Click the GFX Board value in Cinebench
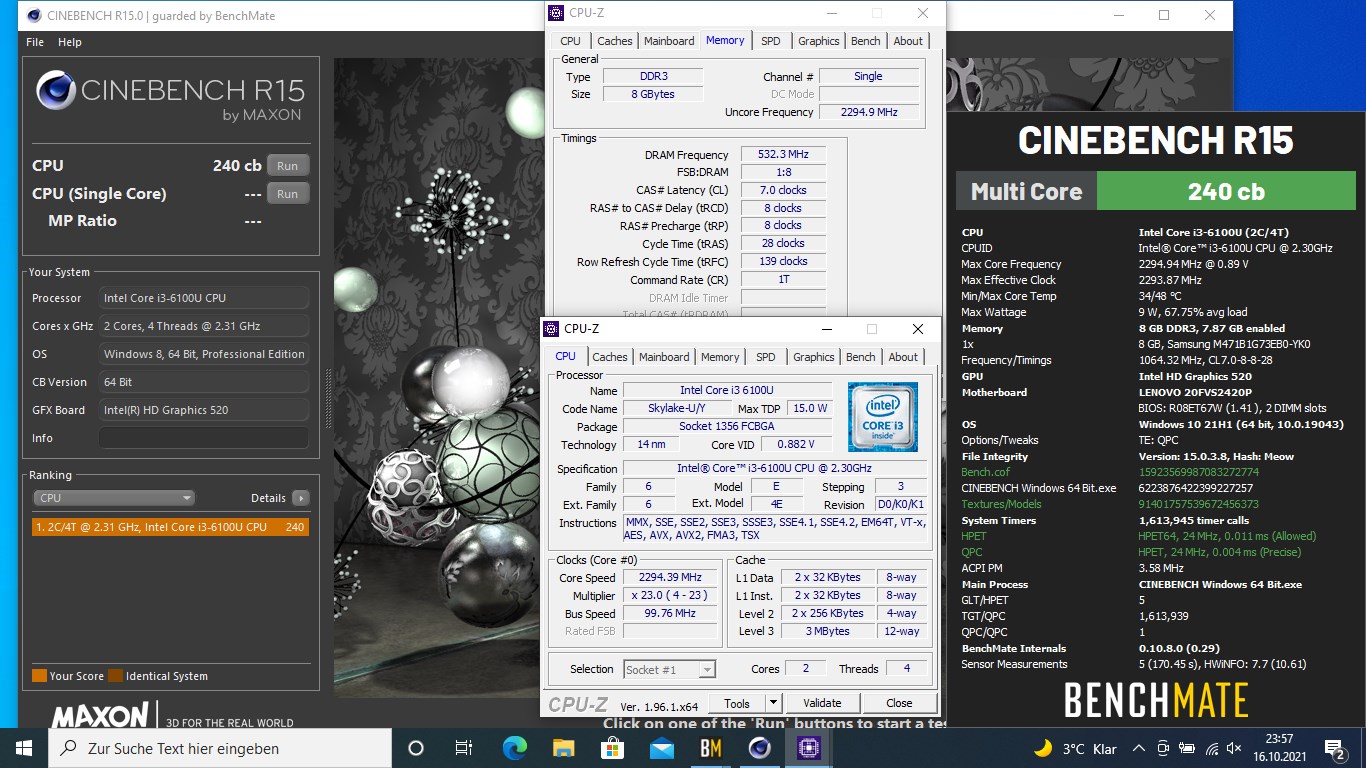The image size is (1366, 768). tap(204, 410)
